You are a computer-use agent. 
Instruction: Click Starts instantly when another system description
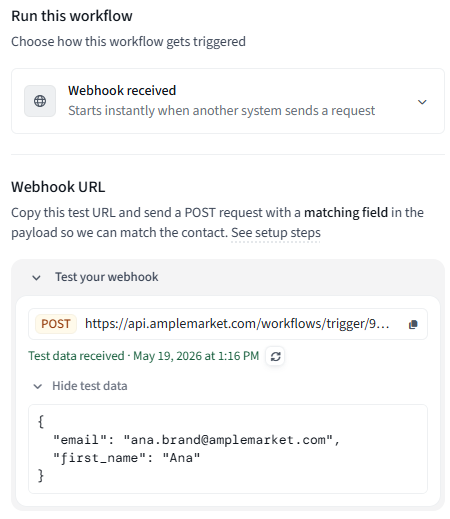222,111
